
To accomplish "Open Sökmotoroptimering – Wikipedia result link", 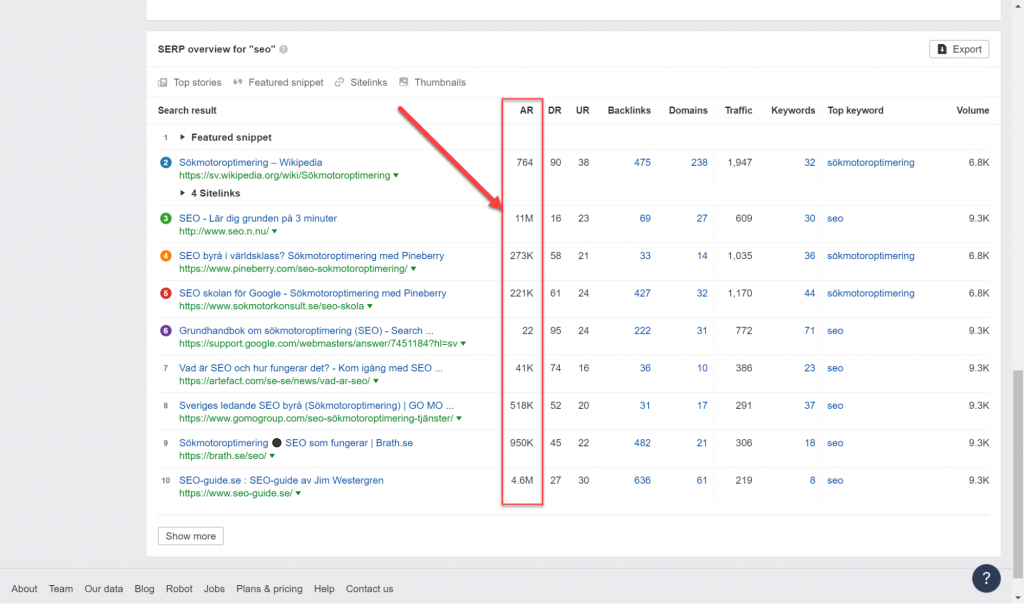I will [251, 163].
